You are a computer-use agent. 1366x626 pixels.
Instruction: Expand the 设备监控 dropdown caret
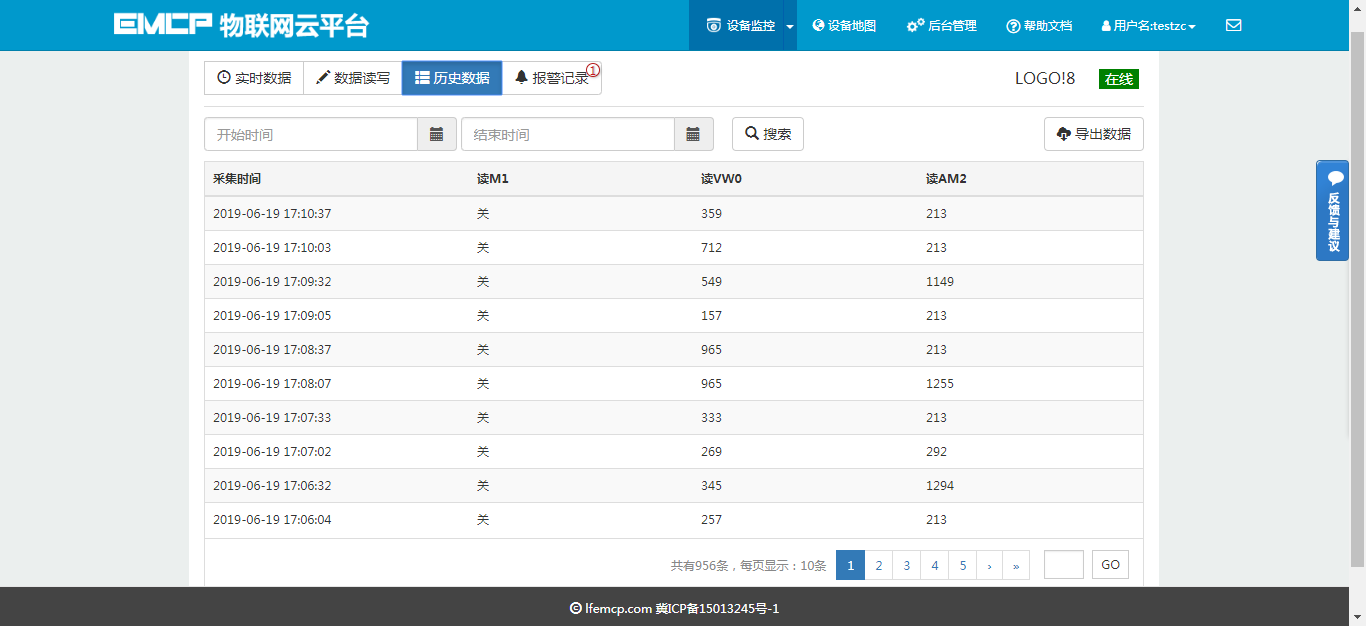pos(790,27)
